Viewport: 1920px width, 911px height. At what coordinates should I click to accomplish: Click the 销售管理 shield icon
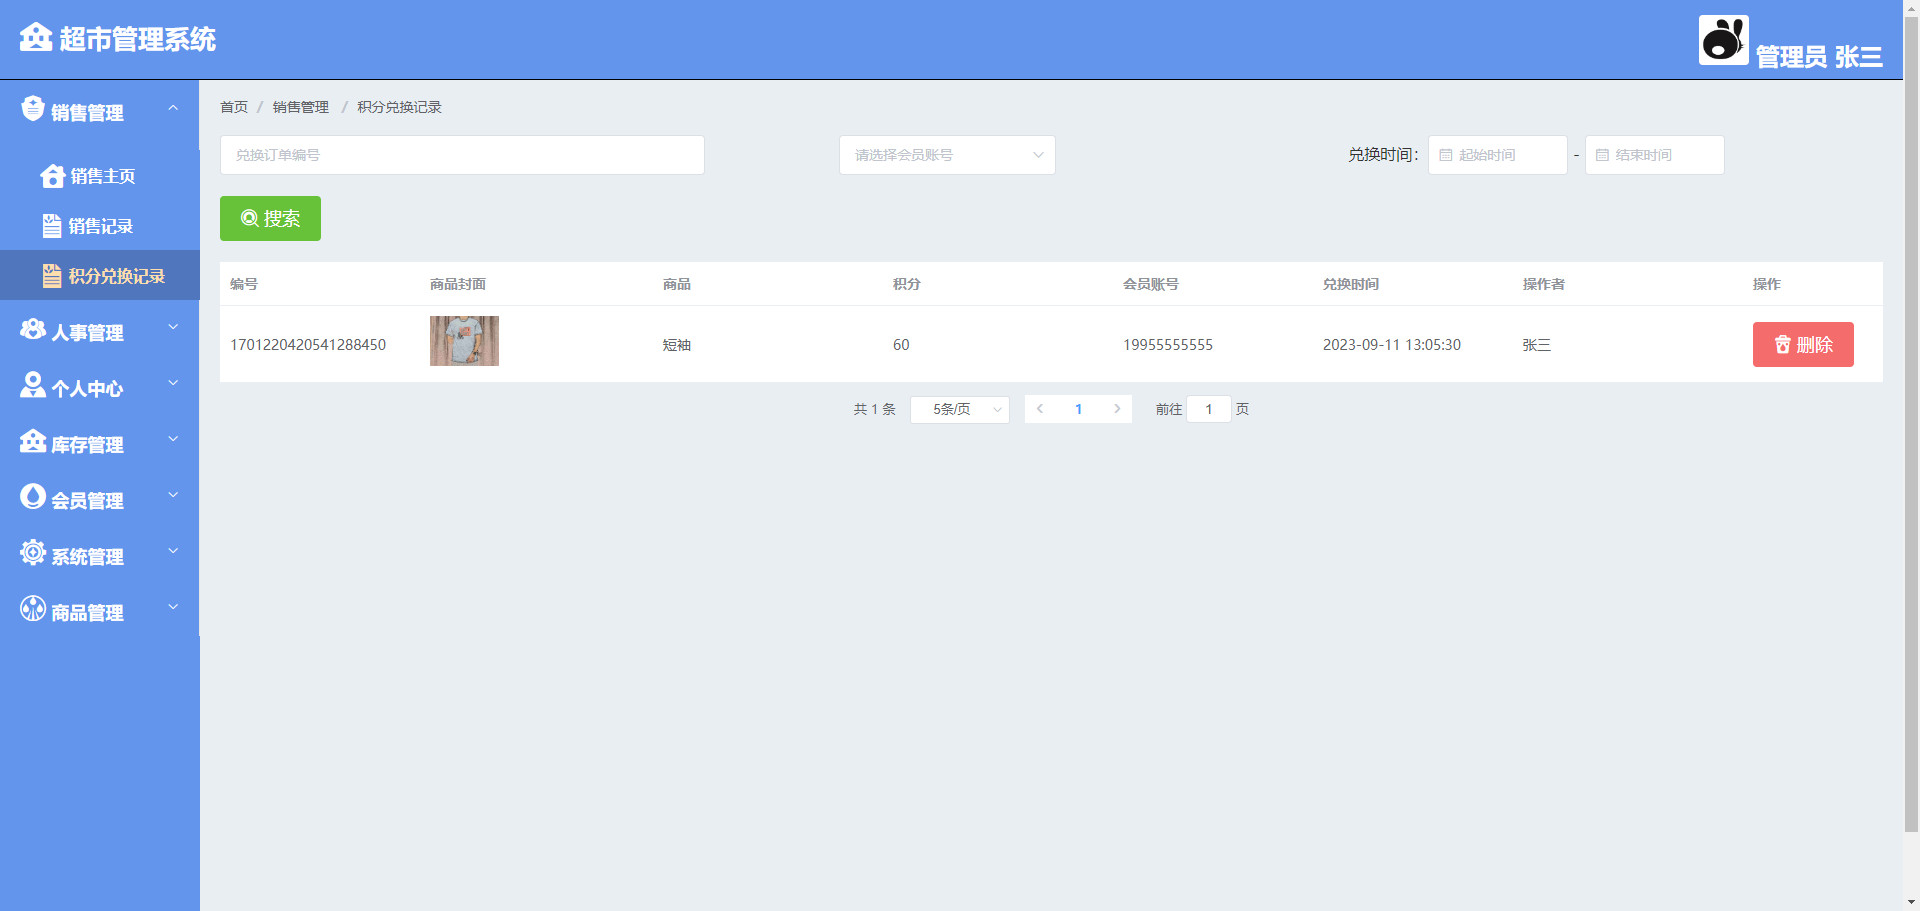[33, 108]
